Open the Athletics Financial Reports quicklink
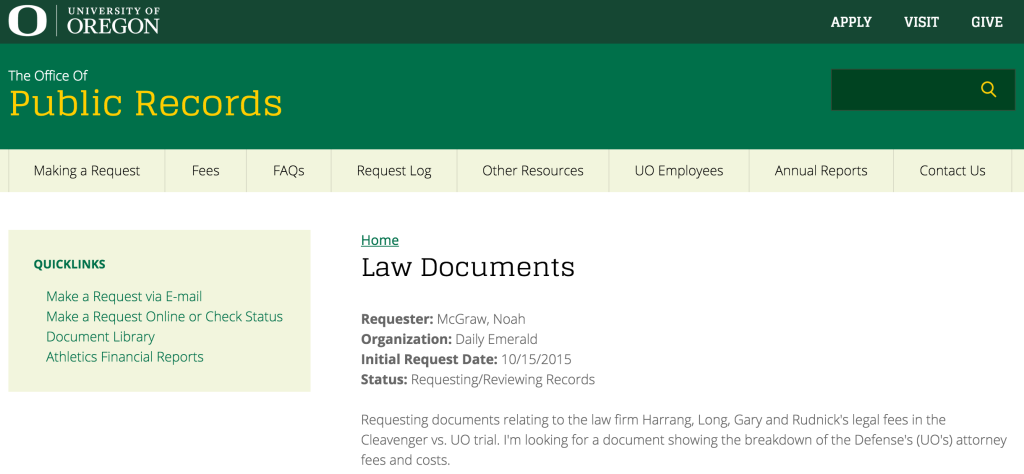This screenshot has width=1024, height=474. pos(125,357)
